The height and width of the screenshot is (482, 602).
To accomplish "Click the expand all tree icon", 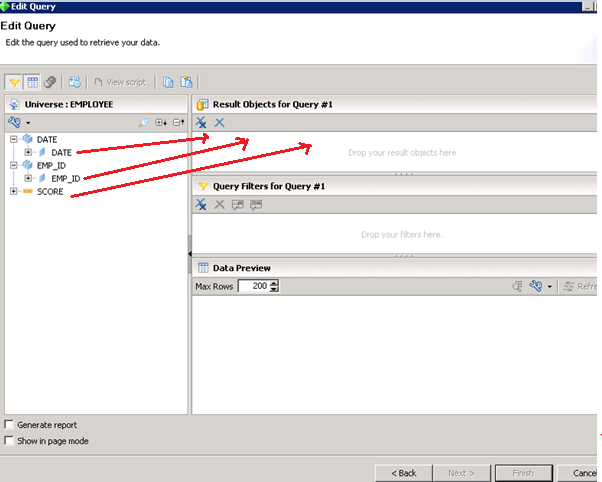I will (160, 122).
